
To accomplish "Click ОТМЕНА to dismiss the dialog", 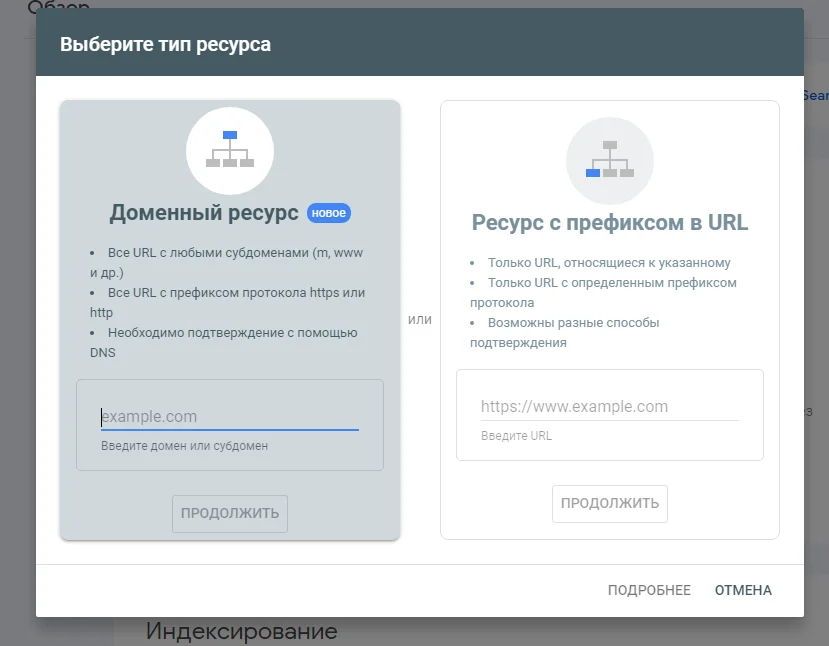I will 742,590.
